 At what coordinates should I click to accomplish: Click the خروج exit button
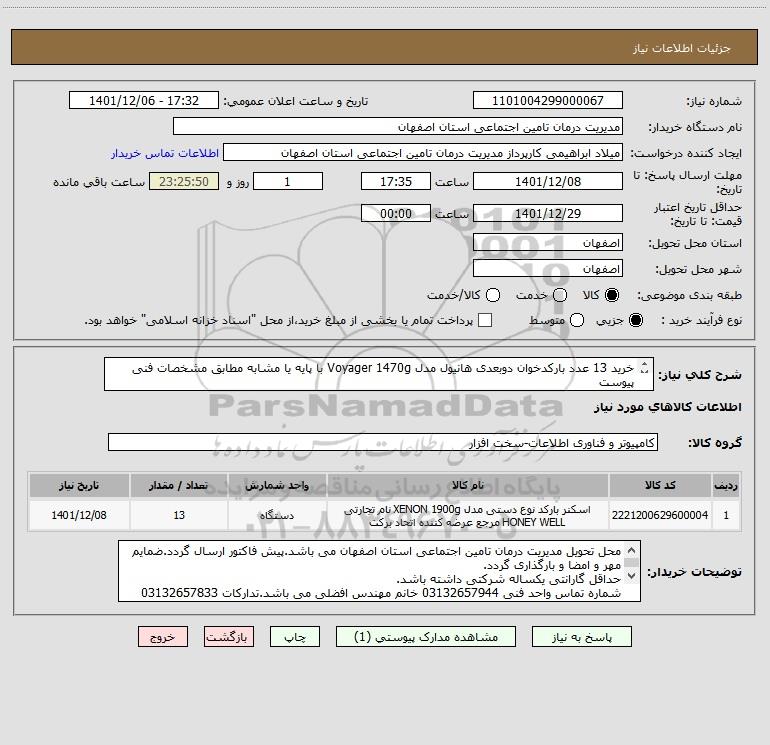click(x=163, y=637)
